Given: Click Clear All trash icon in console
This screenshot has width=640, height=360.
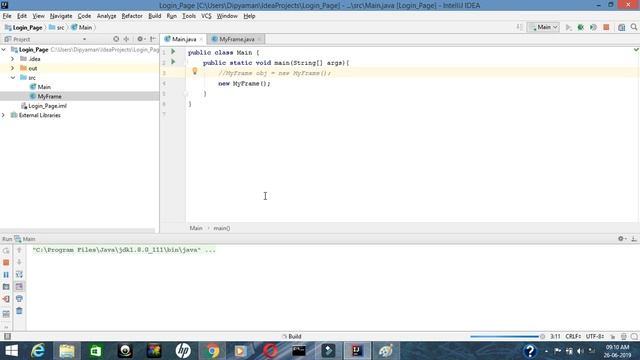Looking at the screenshot, I should 19,311.
